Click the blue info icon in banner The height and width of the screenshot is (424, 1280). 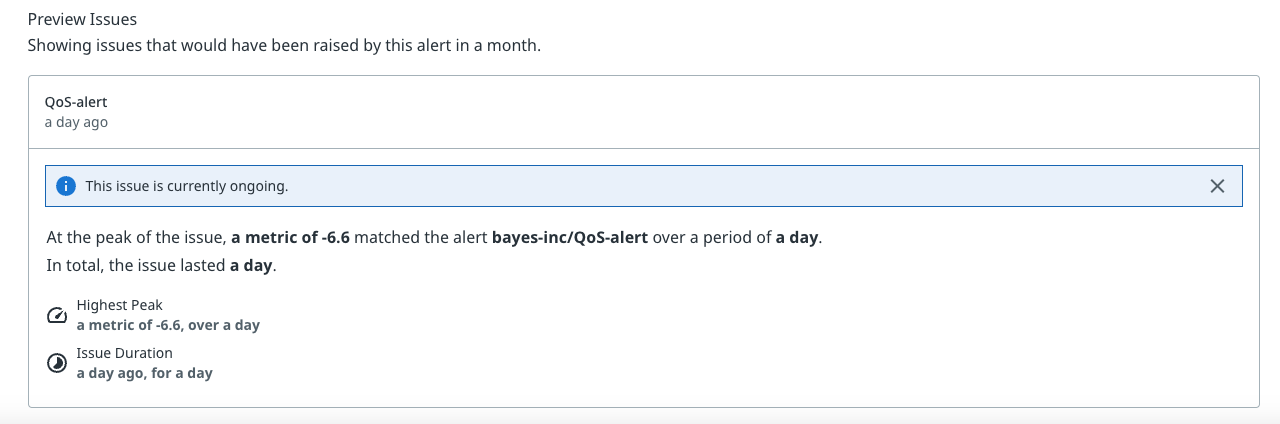66,186
